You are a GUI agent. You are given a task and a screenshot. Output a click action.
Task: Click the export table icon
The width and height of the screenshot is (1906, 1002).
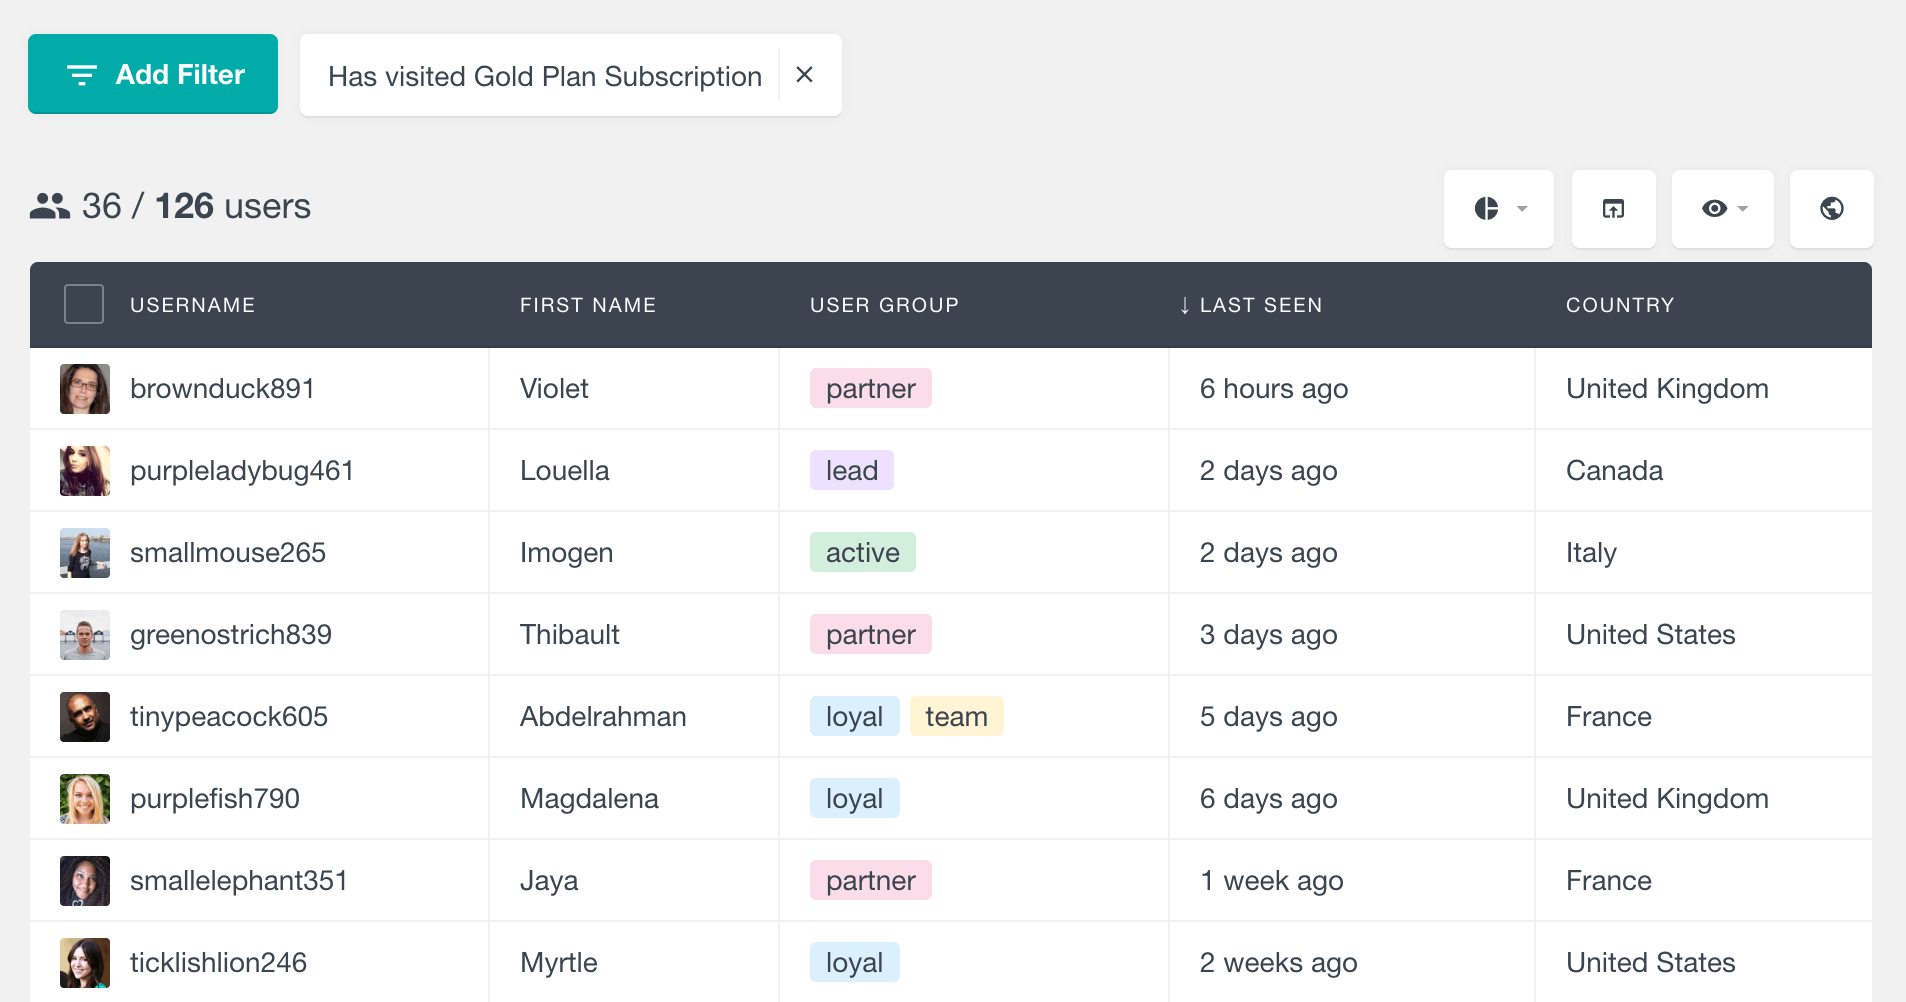1613,208
